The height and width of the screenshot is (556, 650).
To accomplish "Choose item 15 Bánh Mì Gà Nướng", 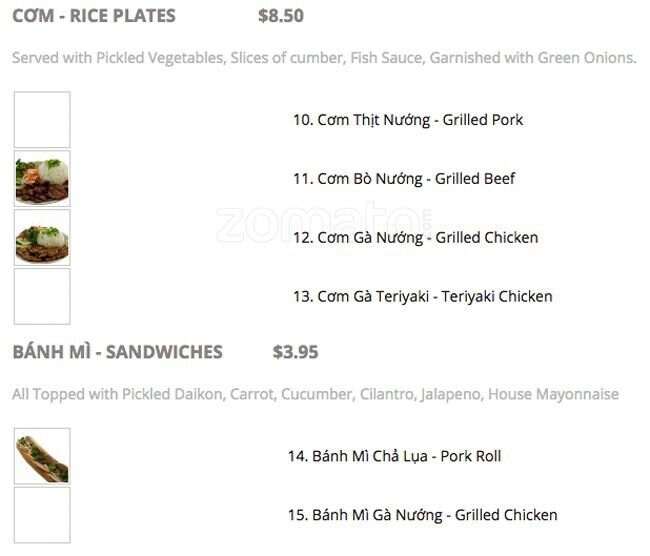I will click(422, 515).
